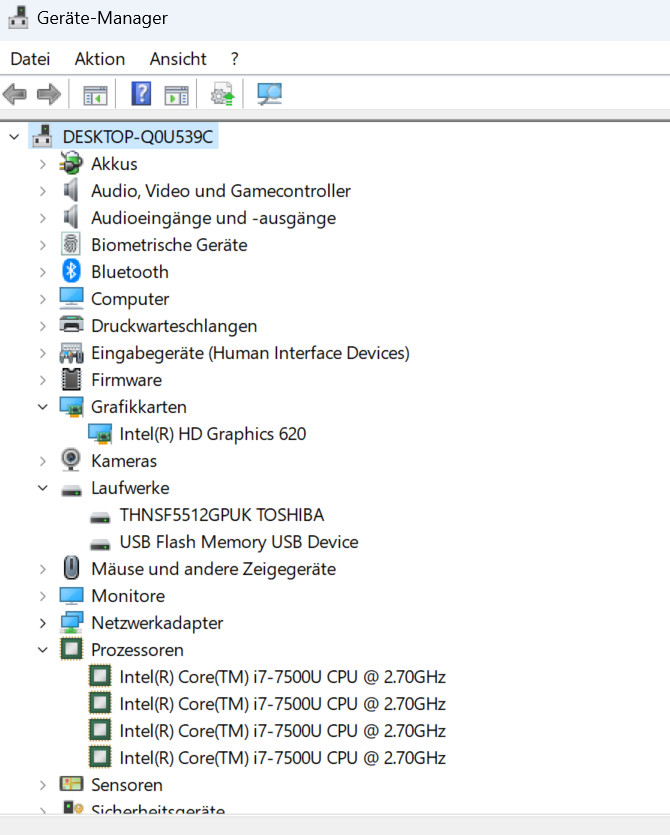The width and height of the screenshot is (670, 835).
Task: Expand the Druckwarteschlangen category
Action: [x=43, y=326]
